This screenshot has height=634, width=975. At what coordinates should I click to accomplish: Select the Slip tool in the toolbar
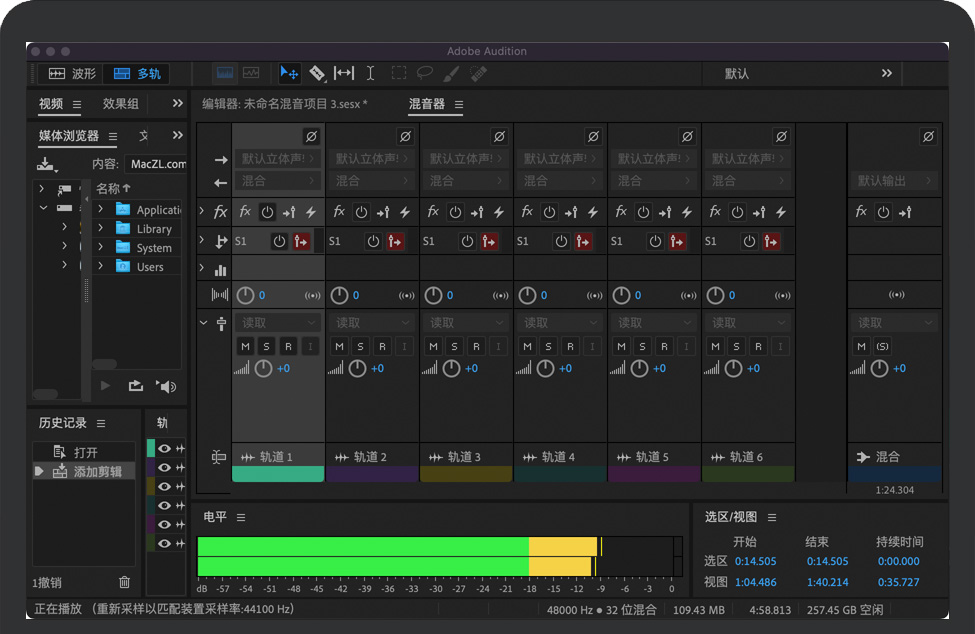[x=344, y=73]
